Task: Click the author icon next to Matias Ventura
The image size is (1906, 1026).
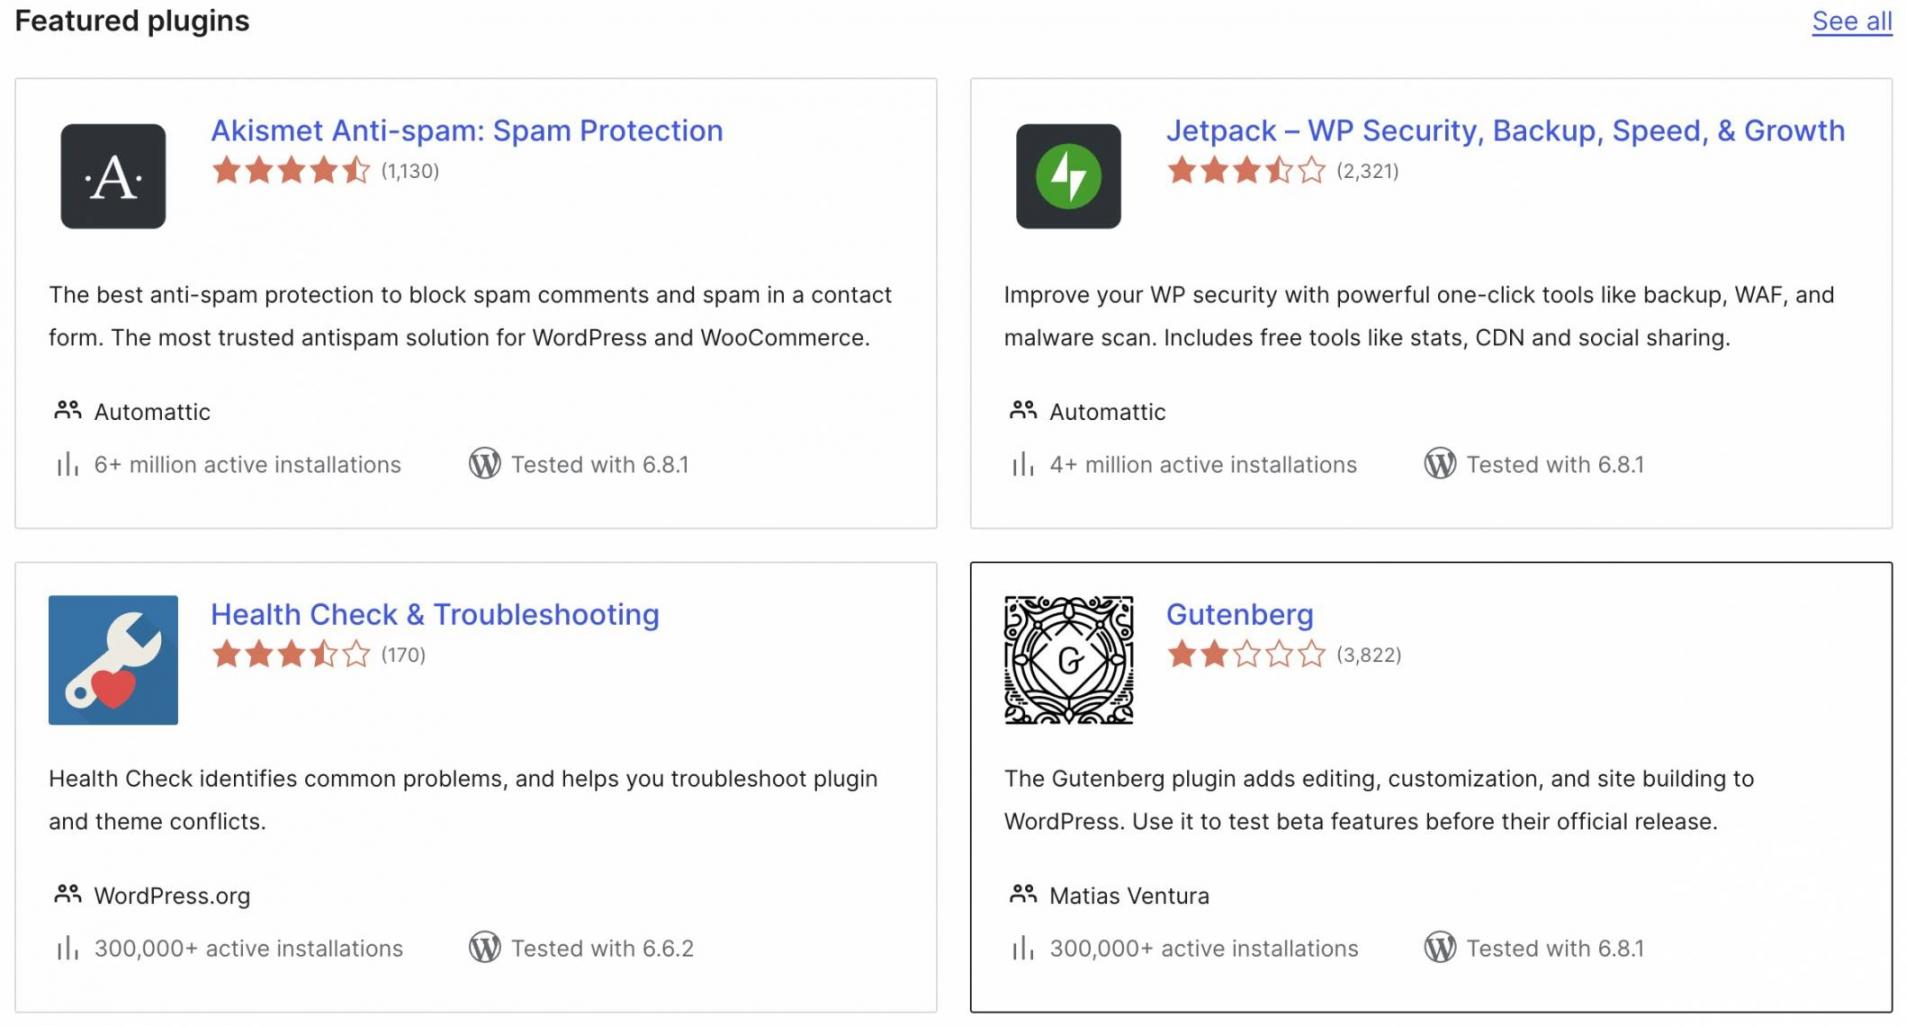Action: 1023,894
